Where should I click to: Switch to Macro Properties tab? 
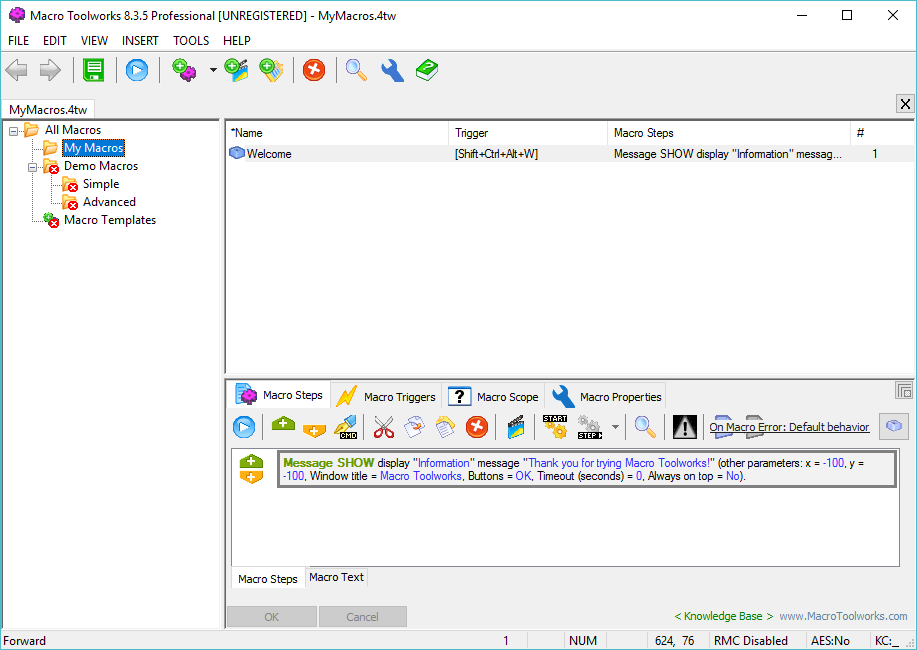(606, 396)
